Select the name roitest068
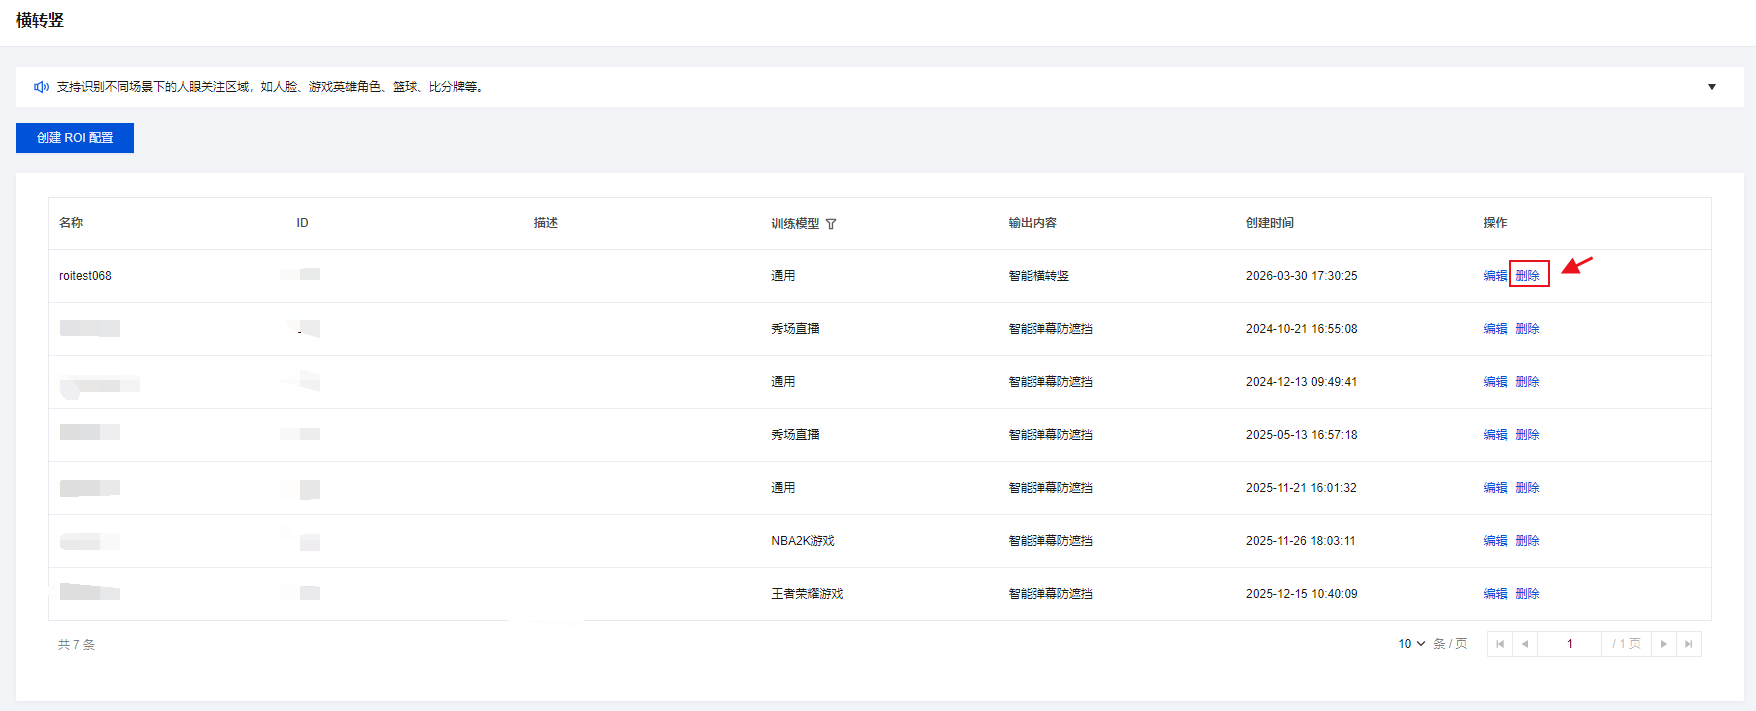The height and width of the screenshot is (711, 1756). pyautogui.click(x=85, y=276)
